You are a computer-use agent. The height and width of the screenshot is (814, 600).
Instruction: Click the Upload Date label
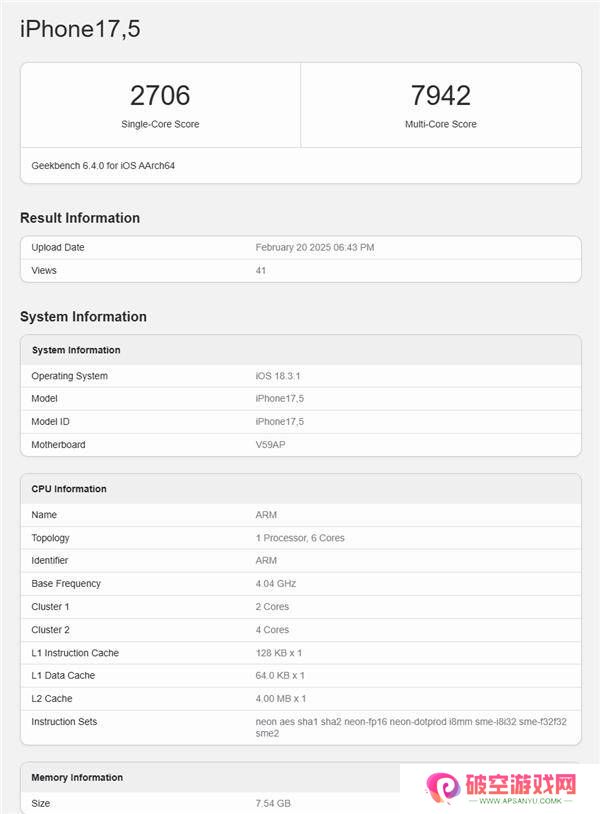coord(58,248)
